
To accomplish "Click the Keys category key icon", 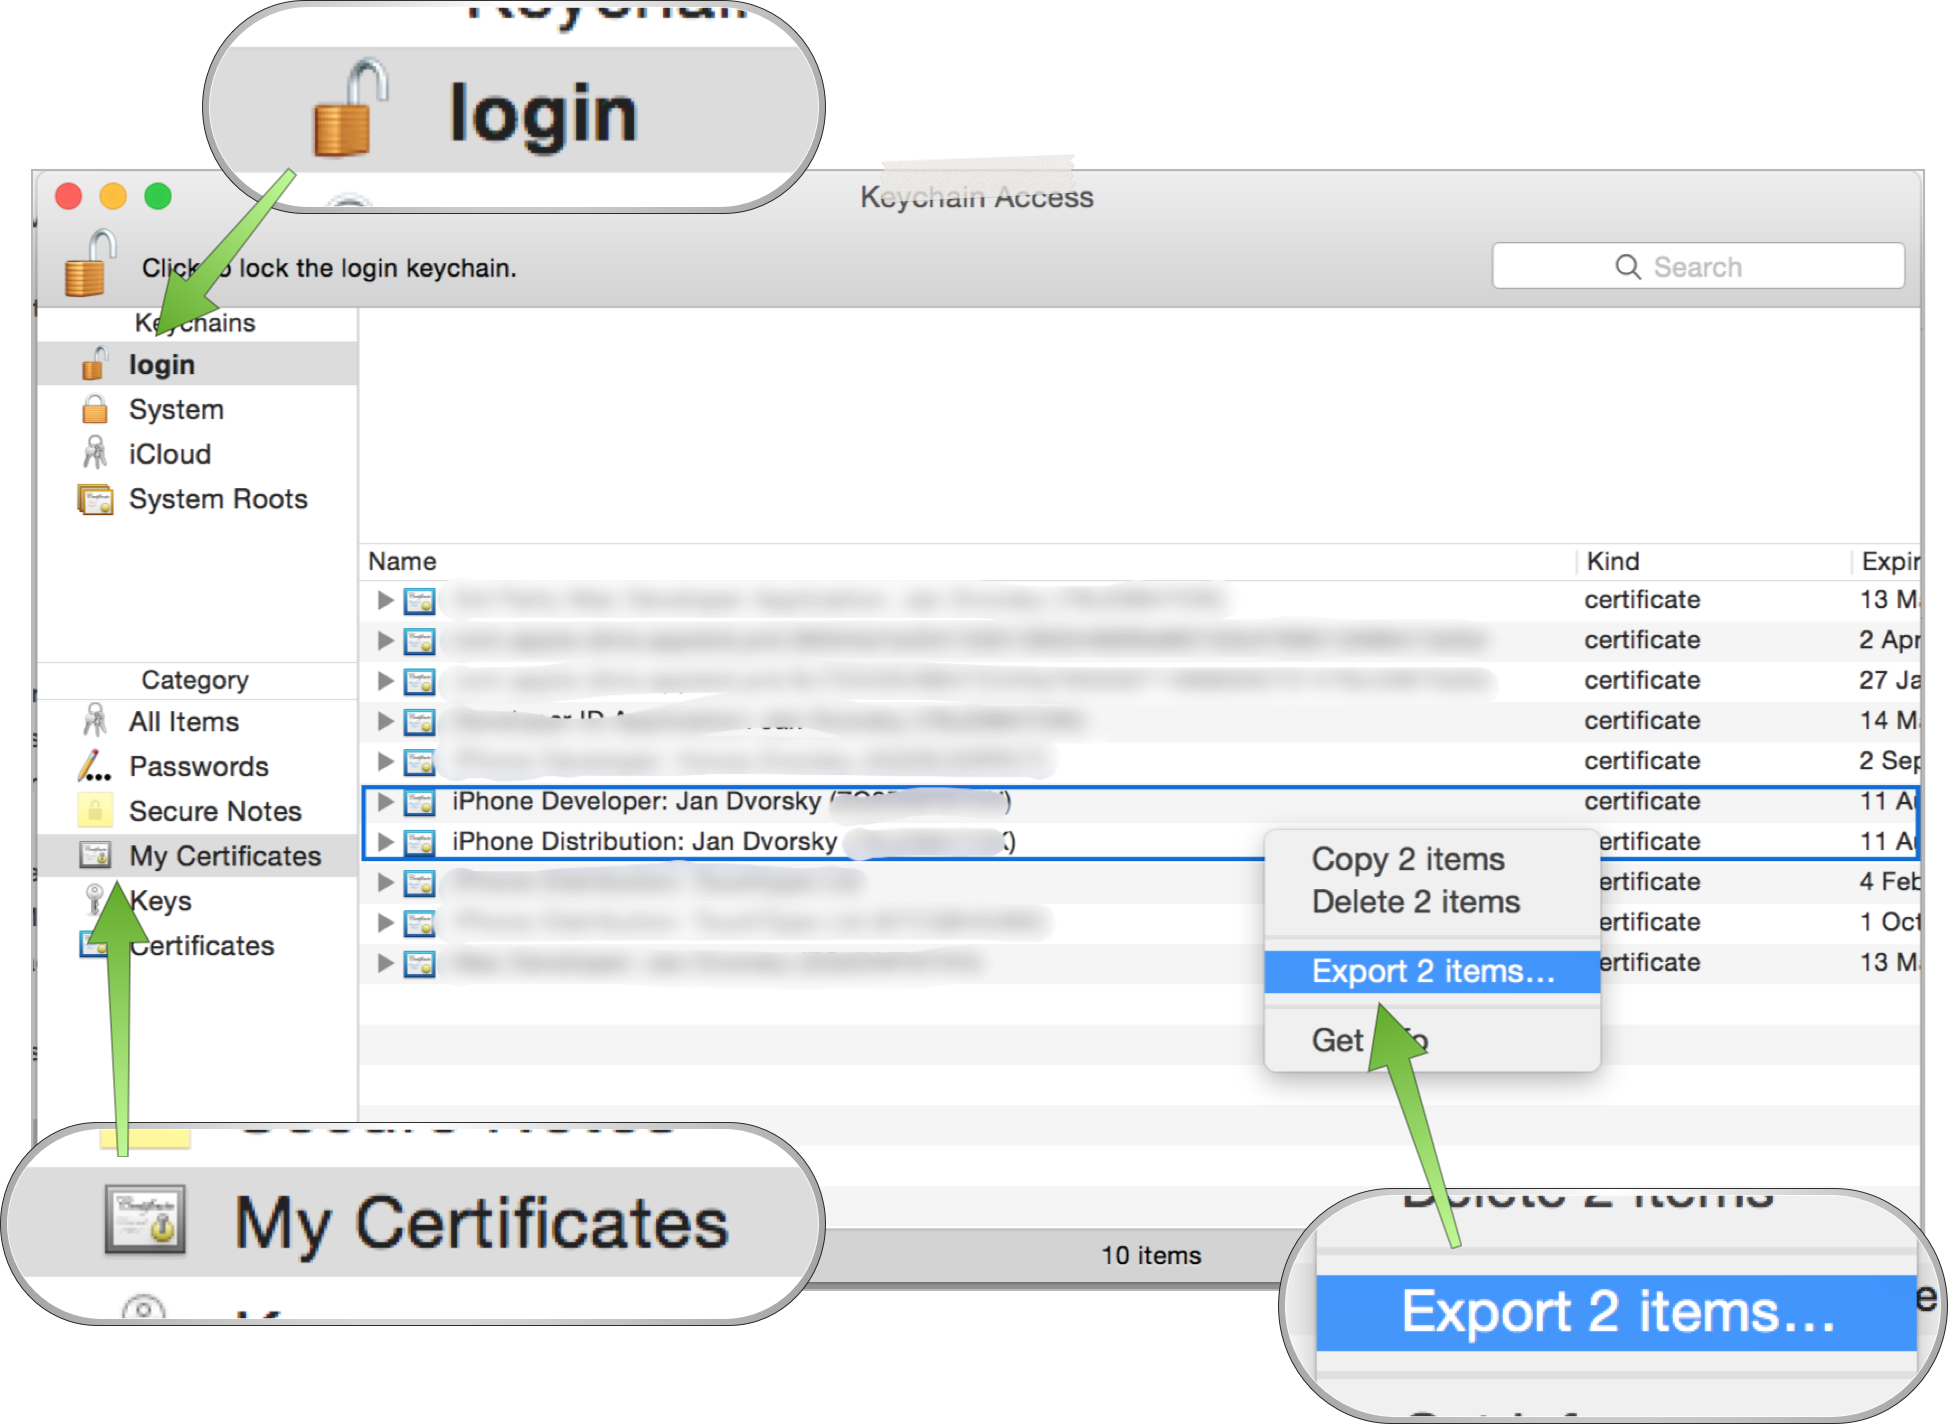I will click(95, 899).
